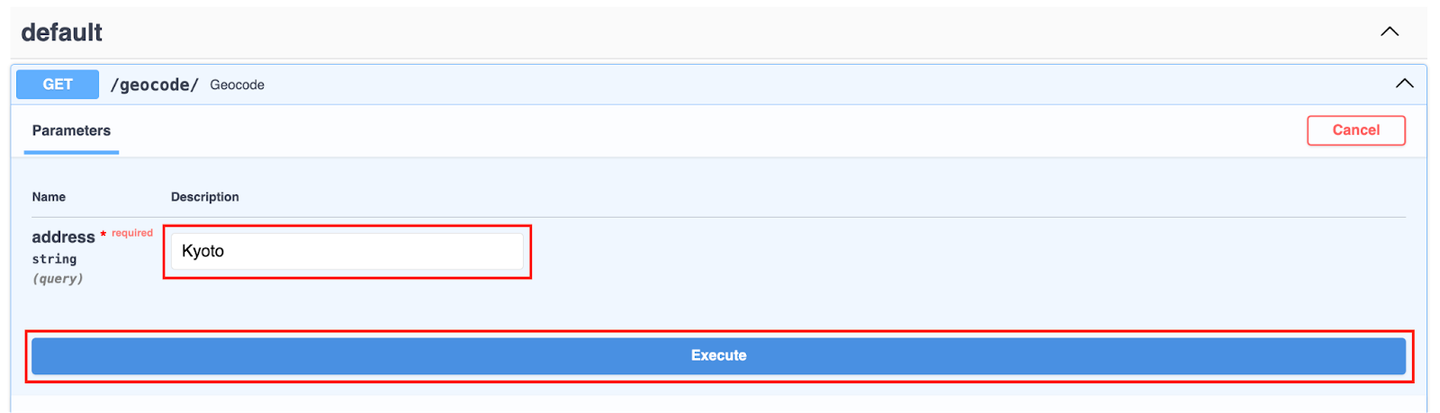Click the Description column header
Viewport: 1440px width, 413px height.
click(205, 197)
